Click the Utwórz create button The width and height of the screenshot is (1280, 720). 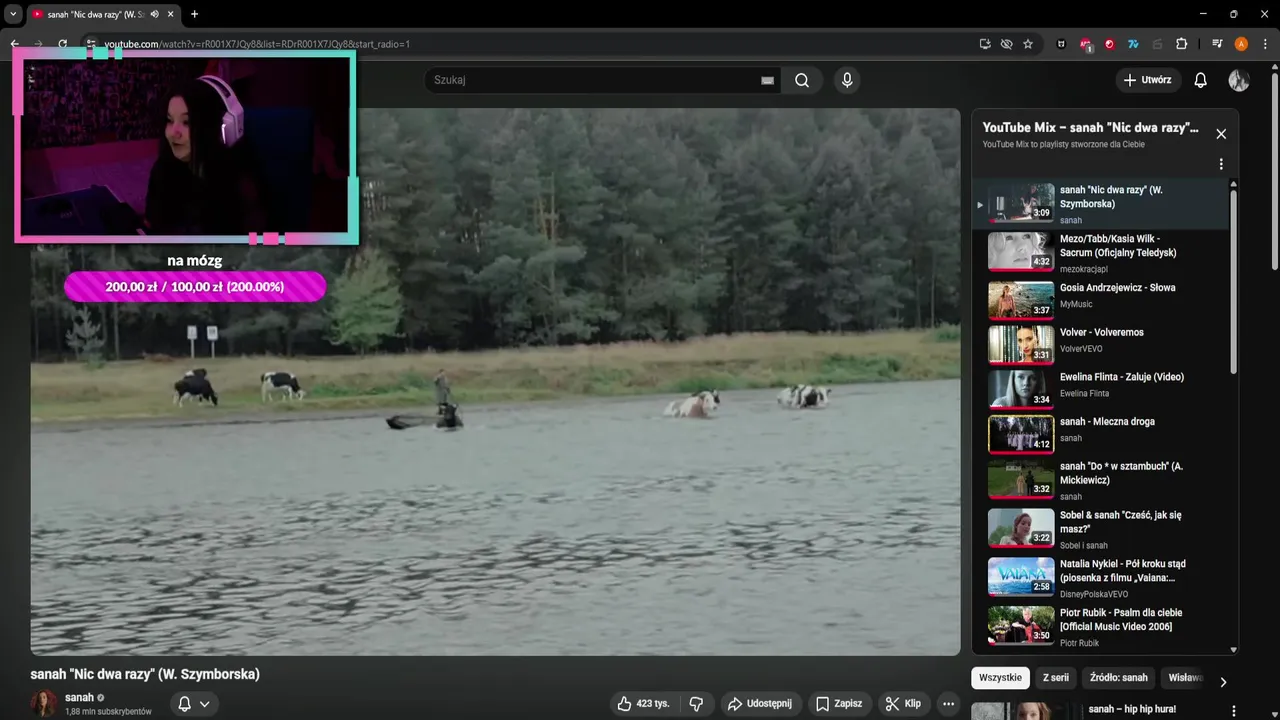(x=1148, y=80)
